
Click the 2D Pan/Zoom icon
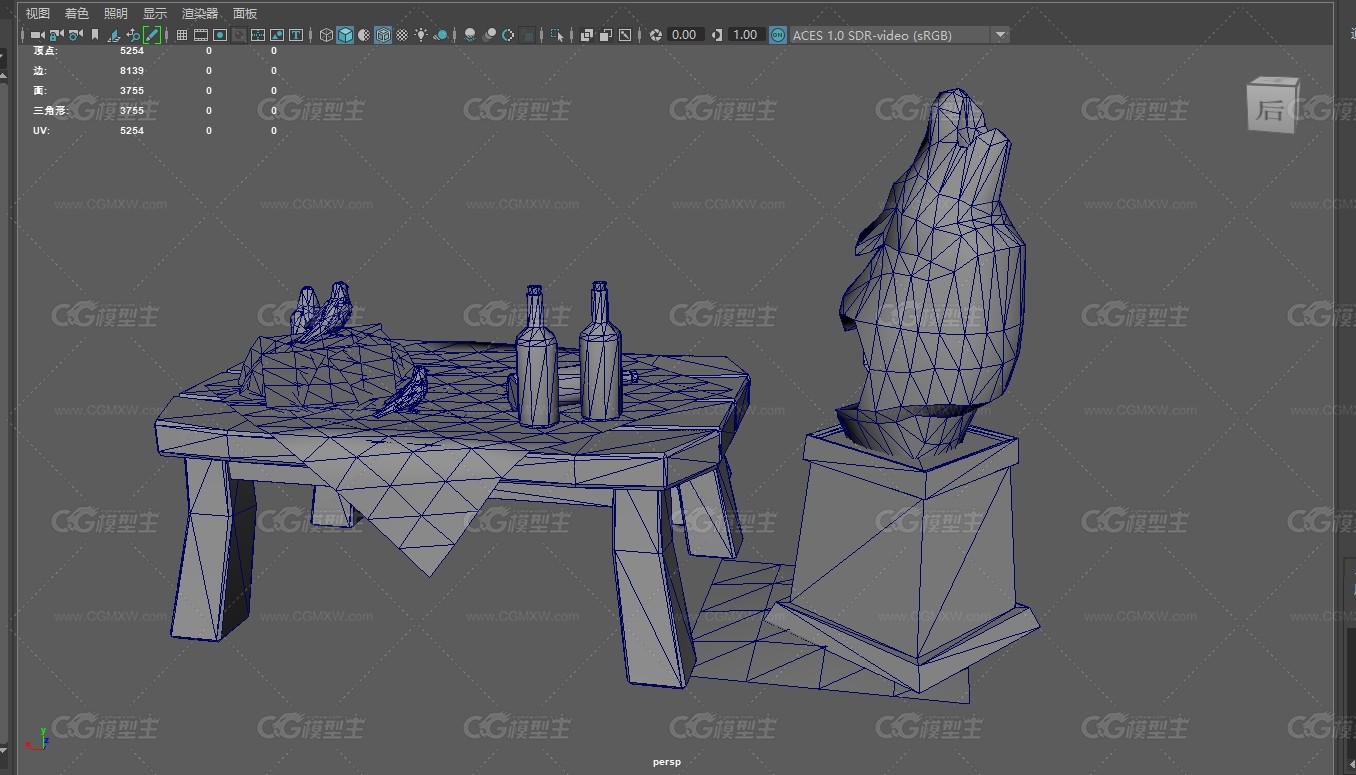click(x=133, y=35)
